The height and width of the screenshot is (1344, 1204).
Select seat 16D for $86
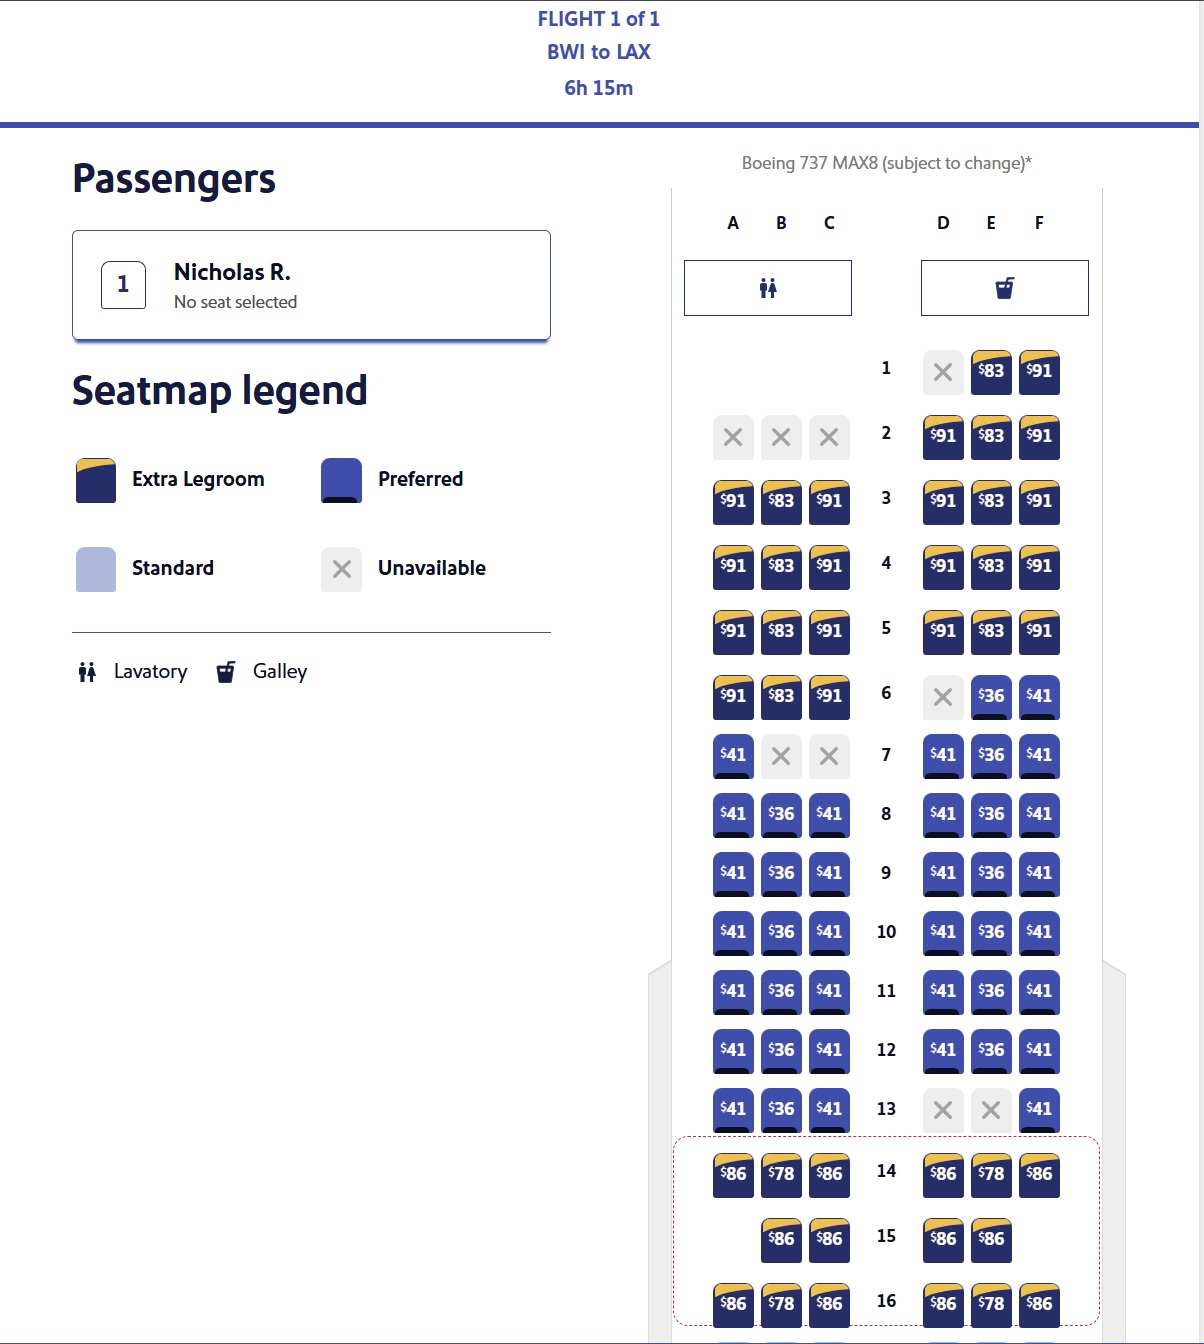pos(943,1305)
